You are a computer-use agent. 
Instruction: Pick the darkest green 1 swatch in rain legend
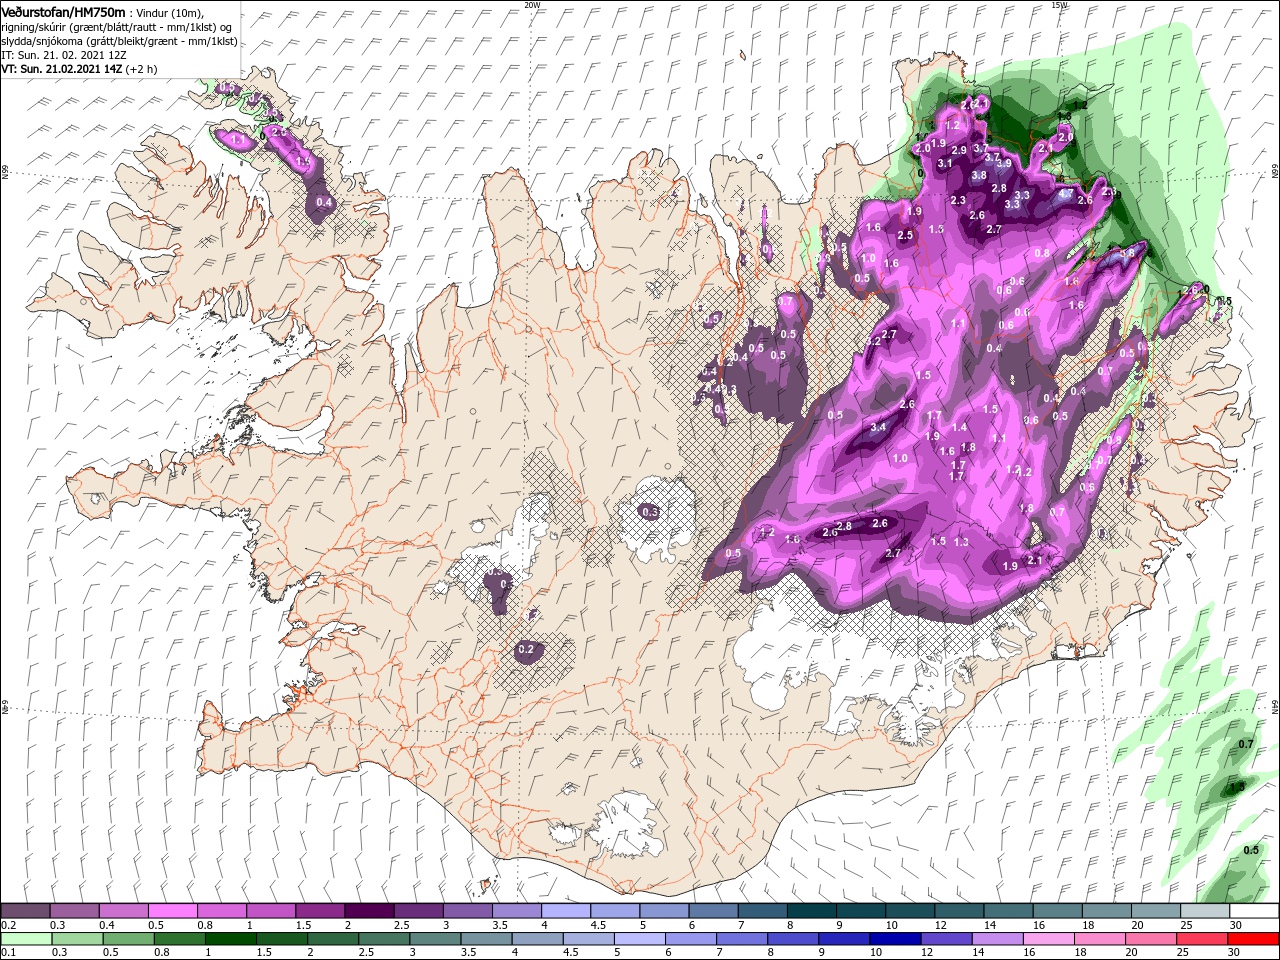tap(230, 938)
